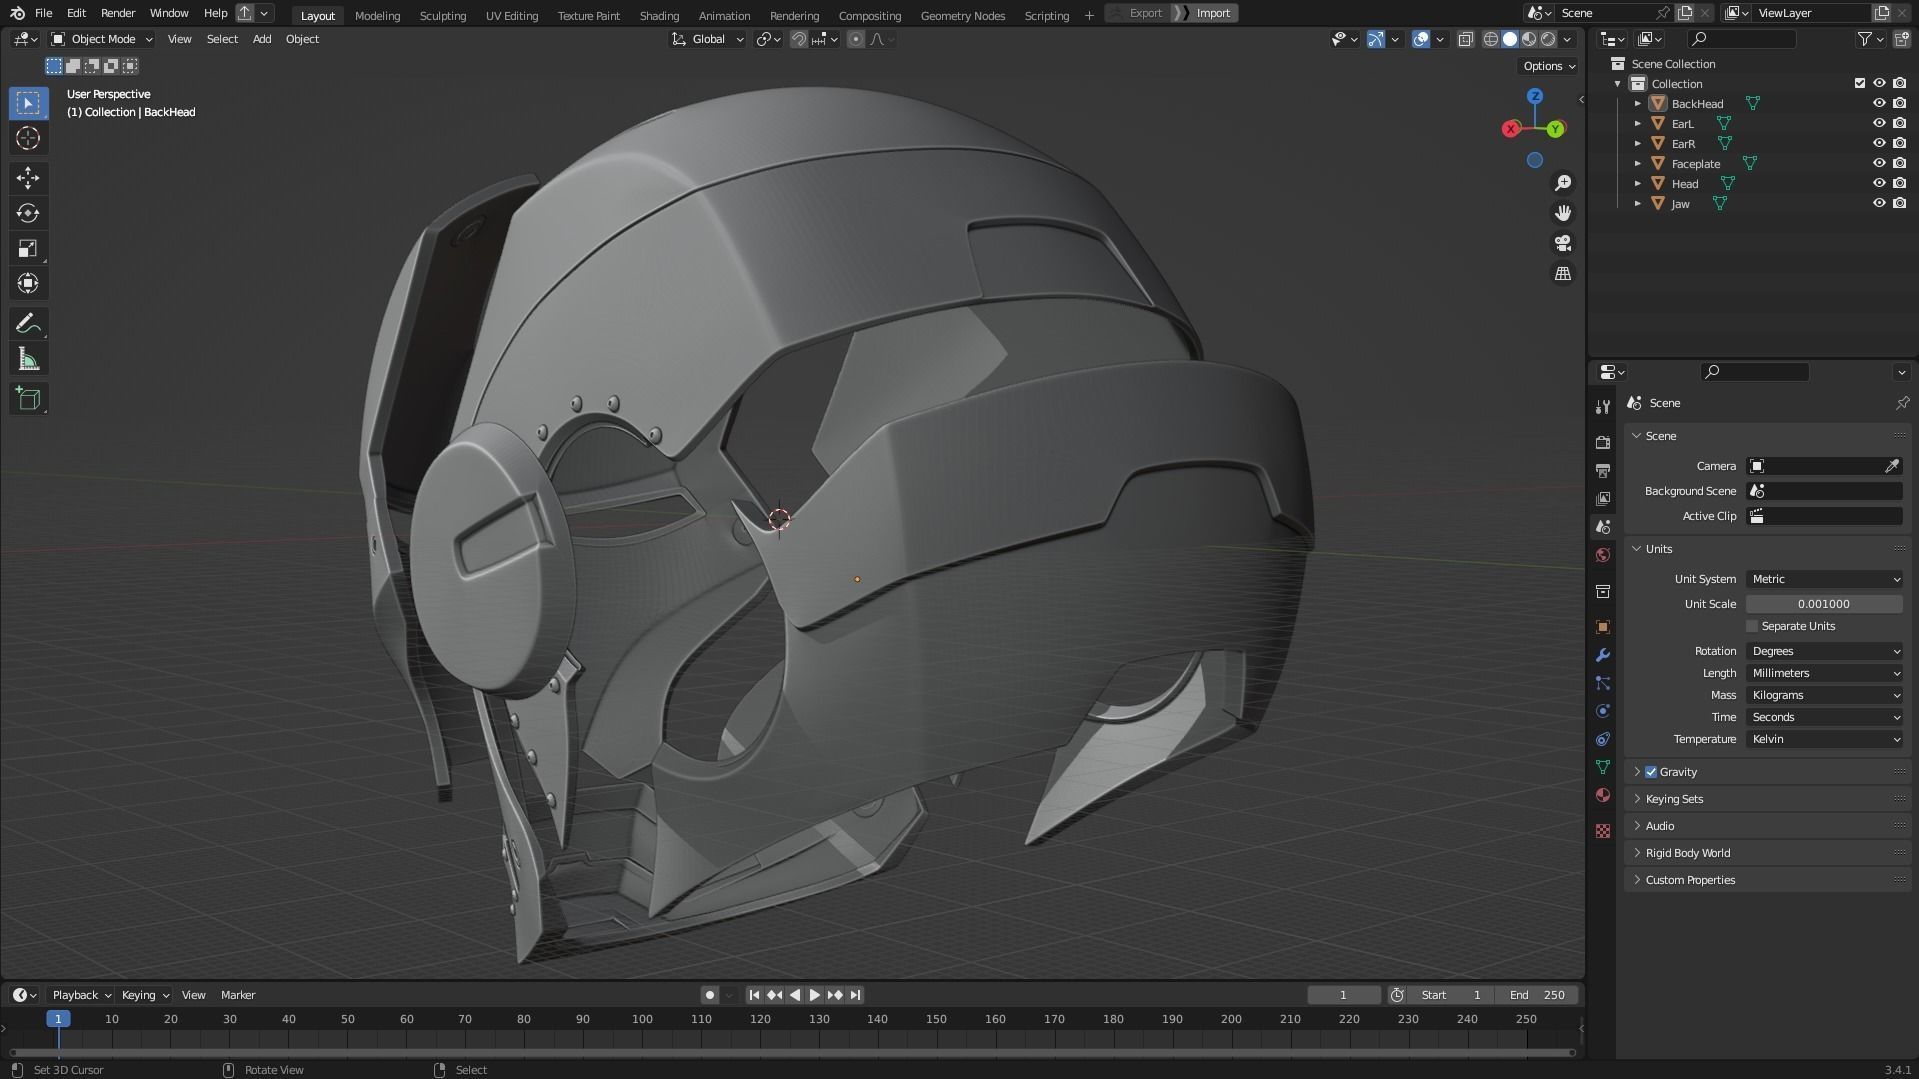The width and height of the screenshot is (1919, 1079).
Task: Open the timeline Playback popover
Action: pyautogui.click(x=81, y=995)
